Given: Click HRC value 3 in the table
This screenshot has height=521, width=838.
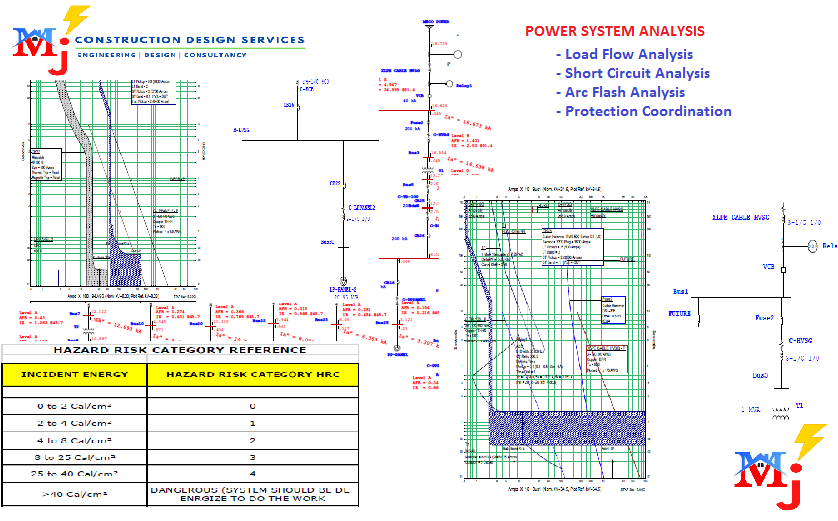Looking at the screenshot, I should point(252,457).
